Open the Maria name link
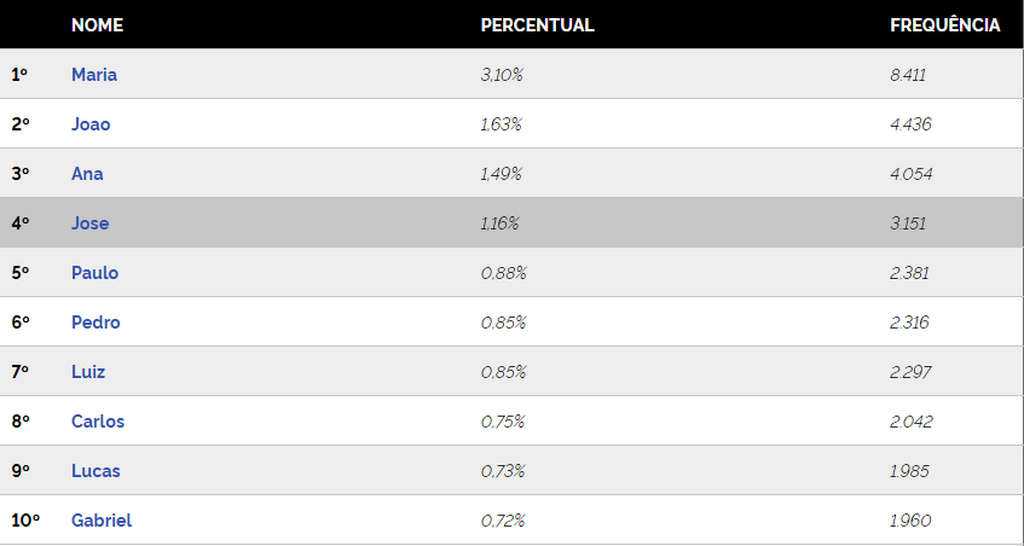Viewport: 1024px width, 546px height. pyautogui.click(x=94, y=75)
